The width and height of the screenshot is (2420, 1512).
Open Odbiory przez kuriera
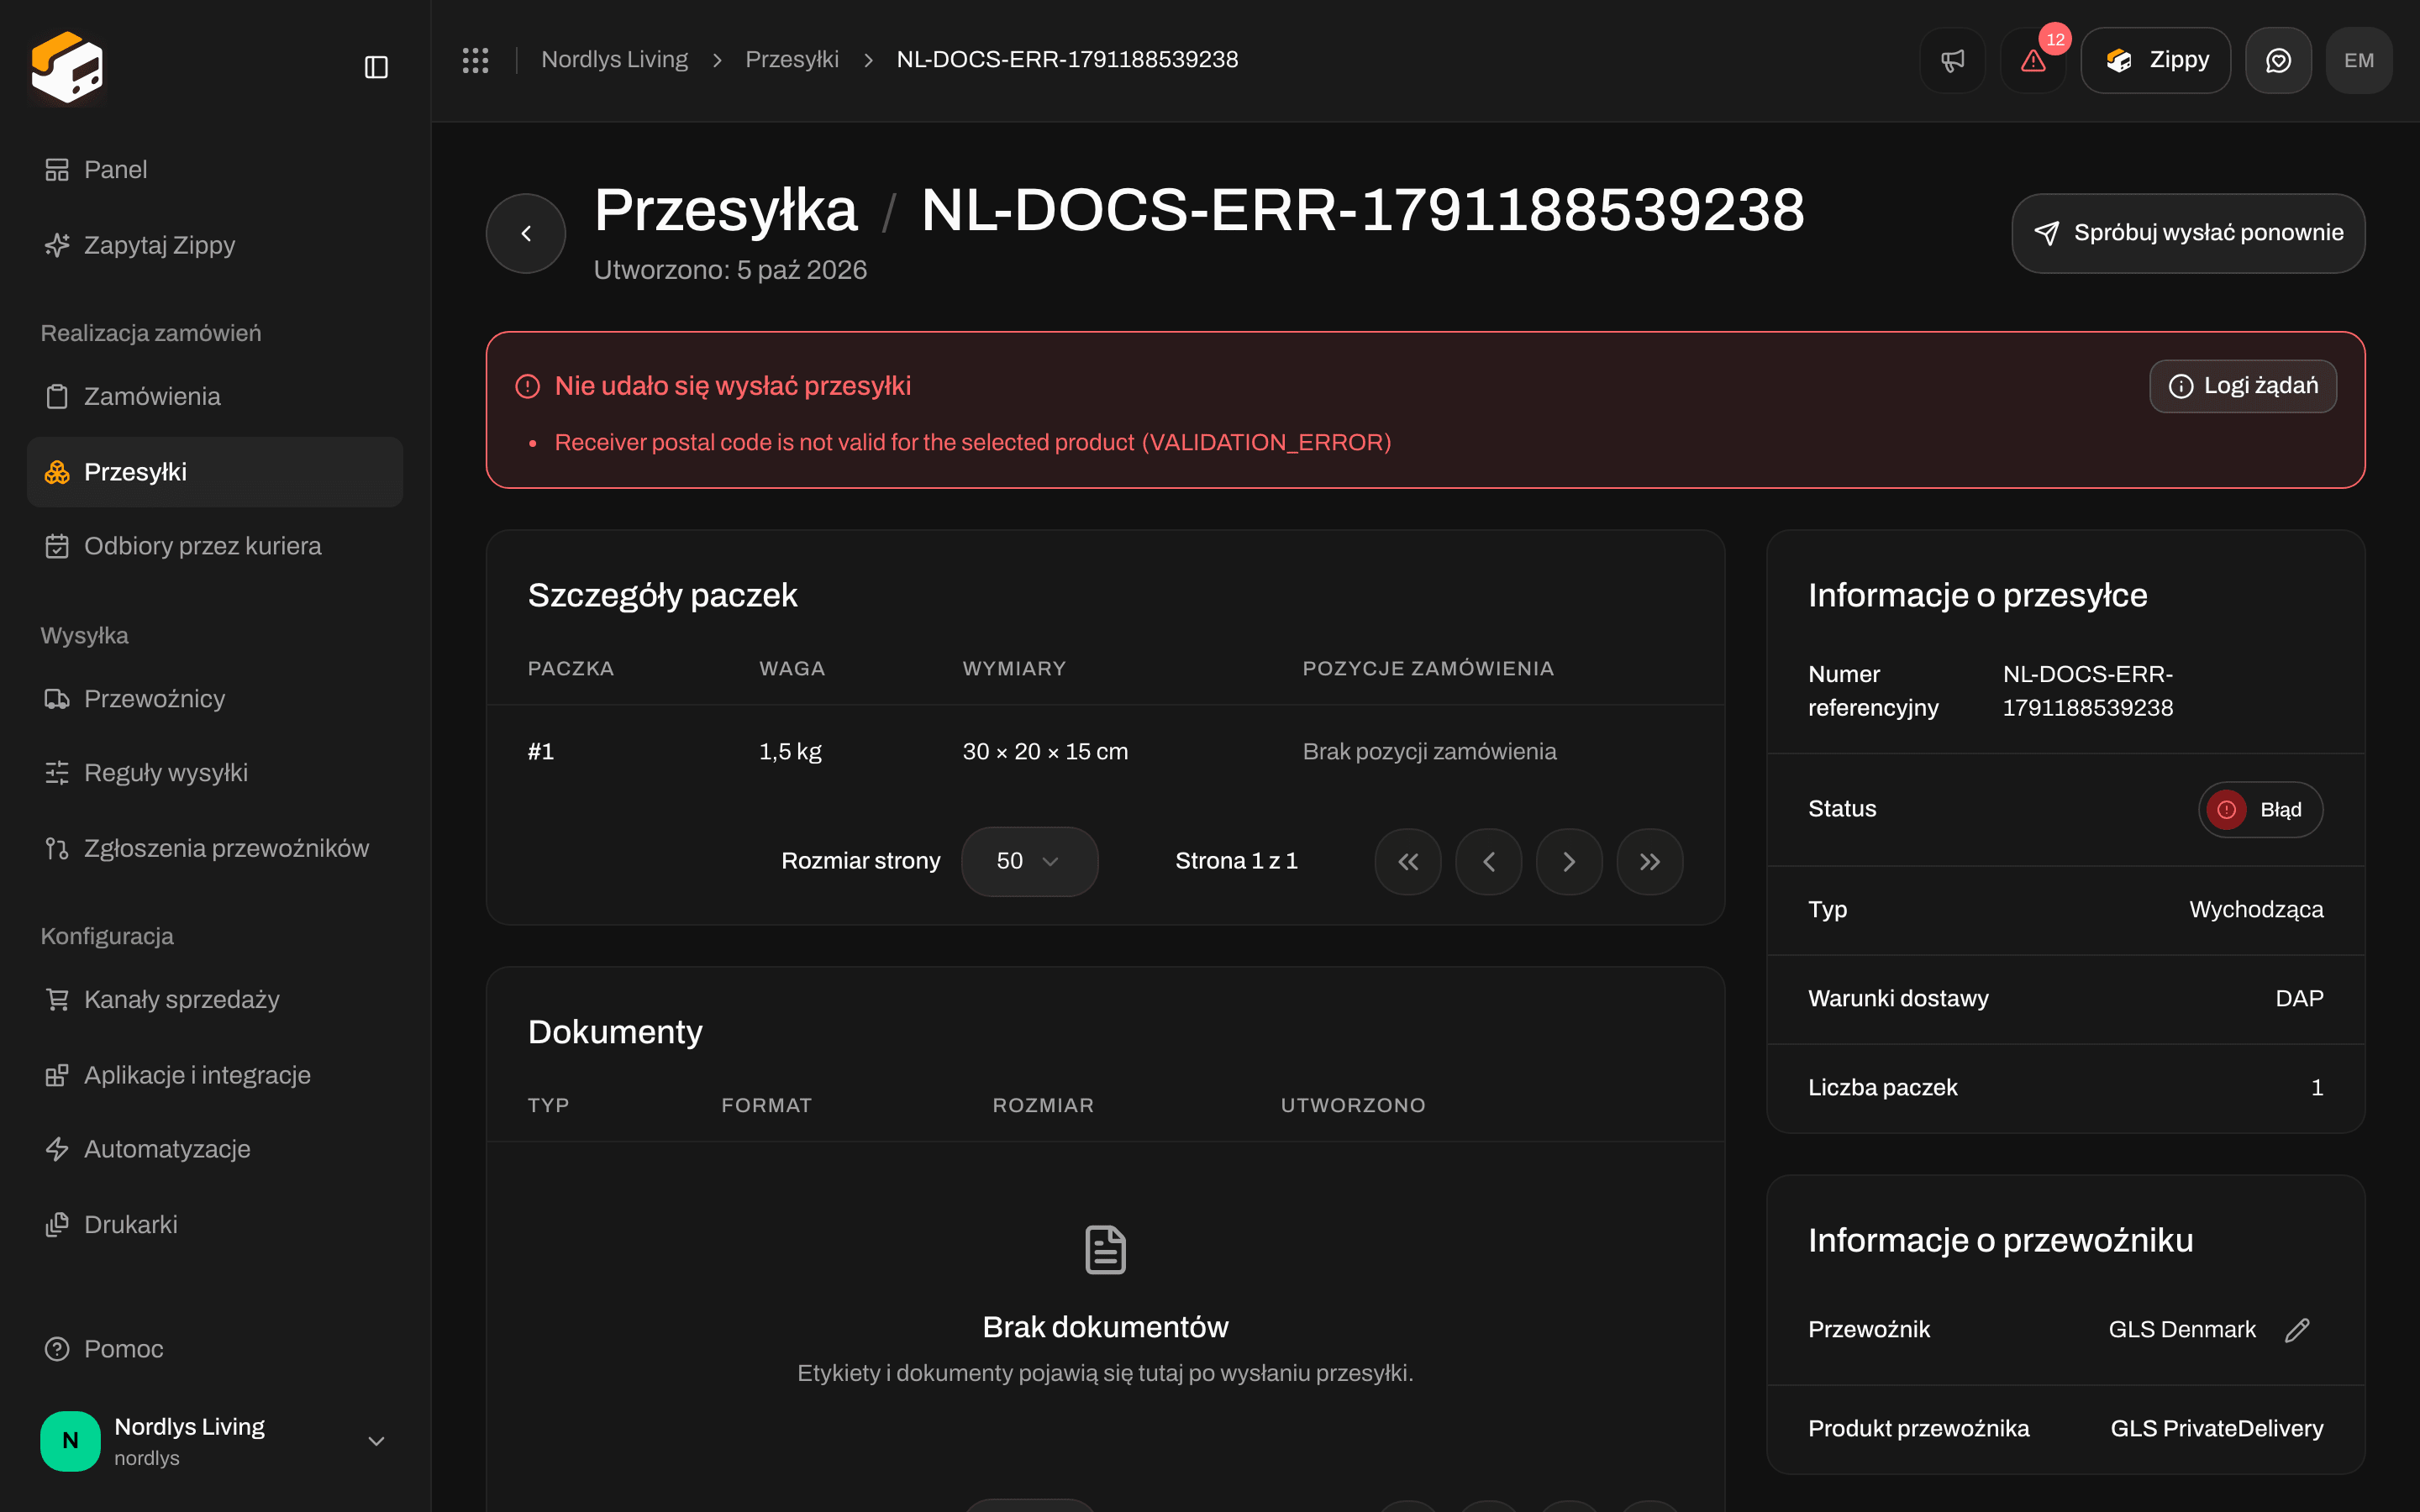215,546
